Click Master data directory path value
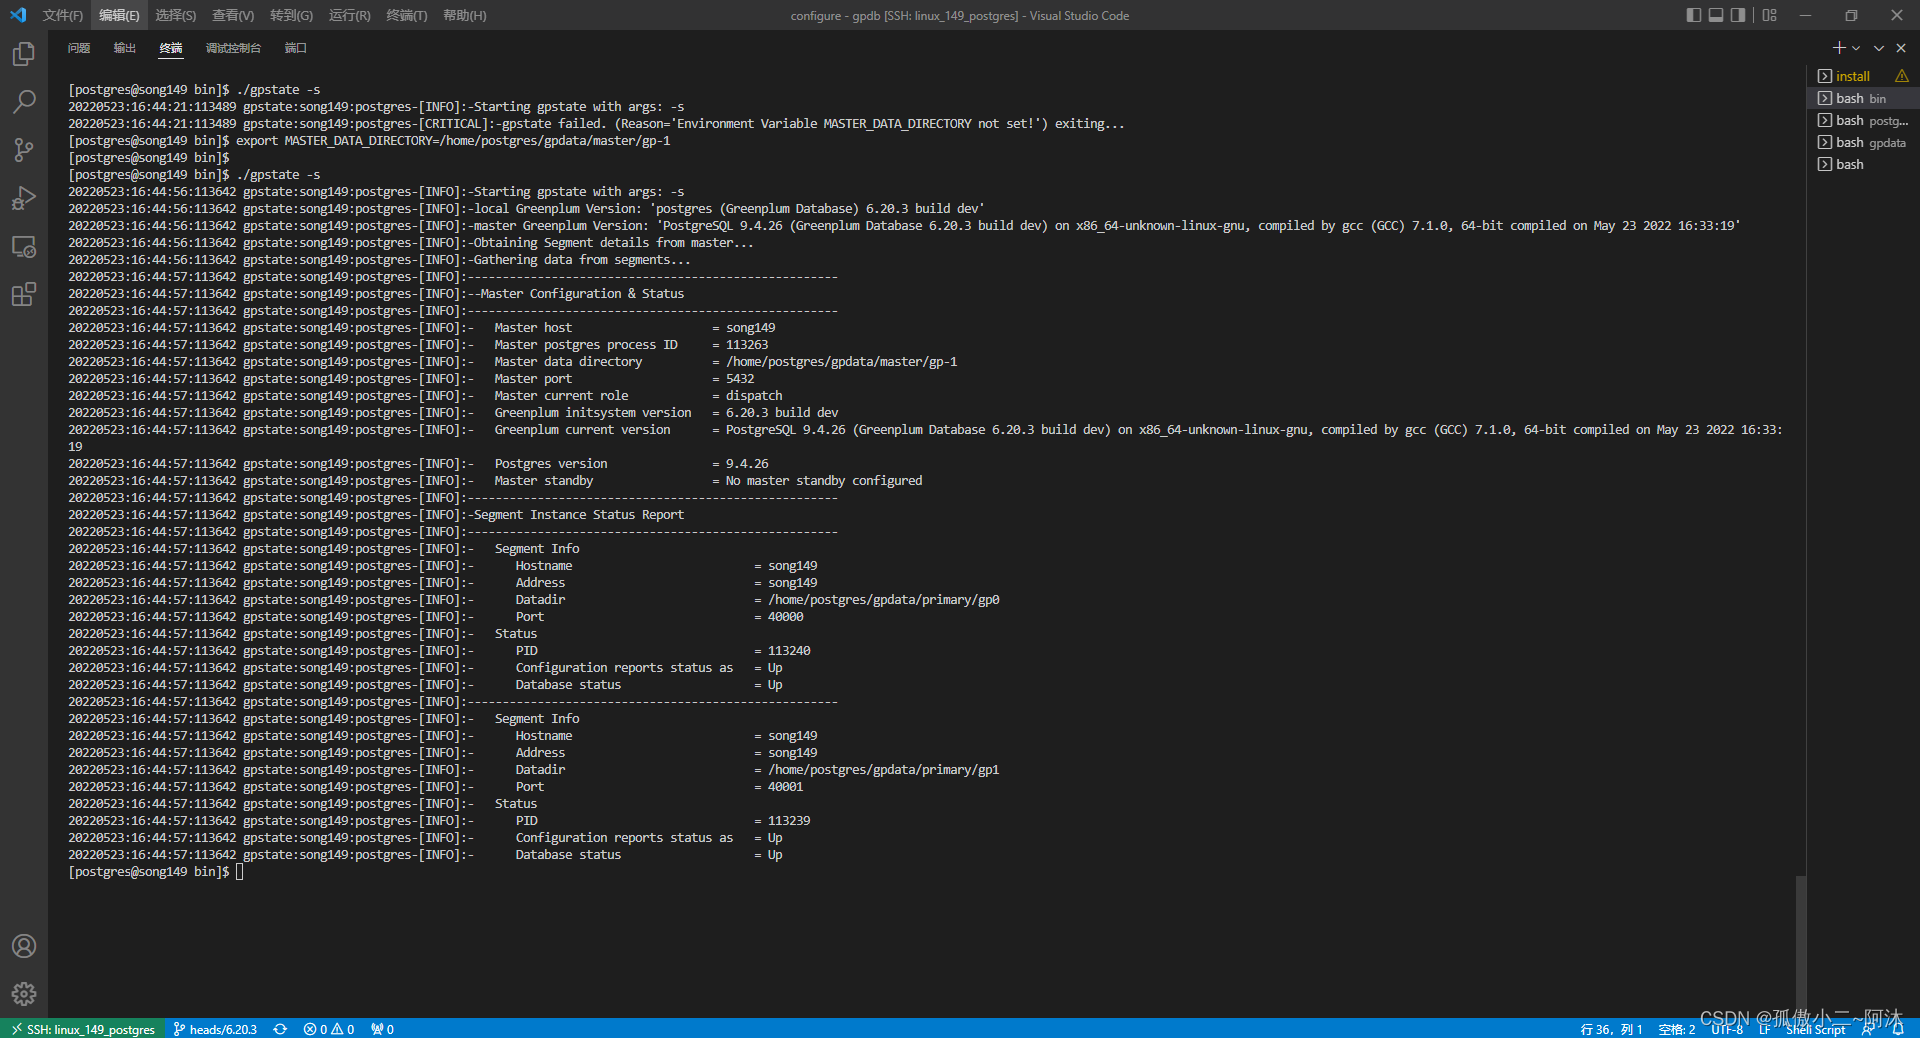 coord(842,362)
